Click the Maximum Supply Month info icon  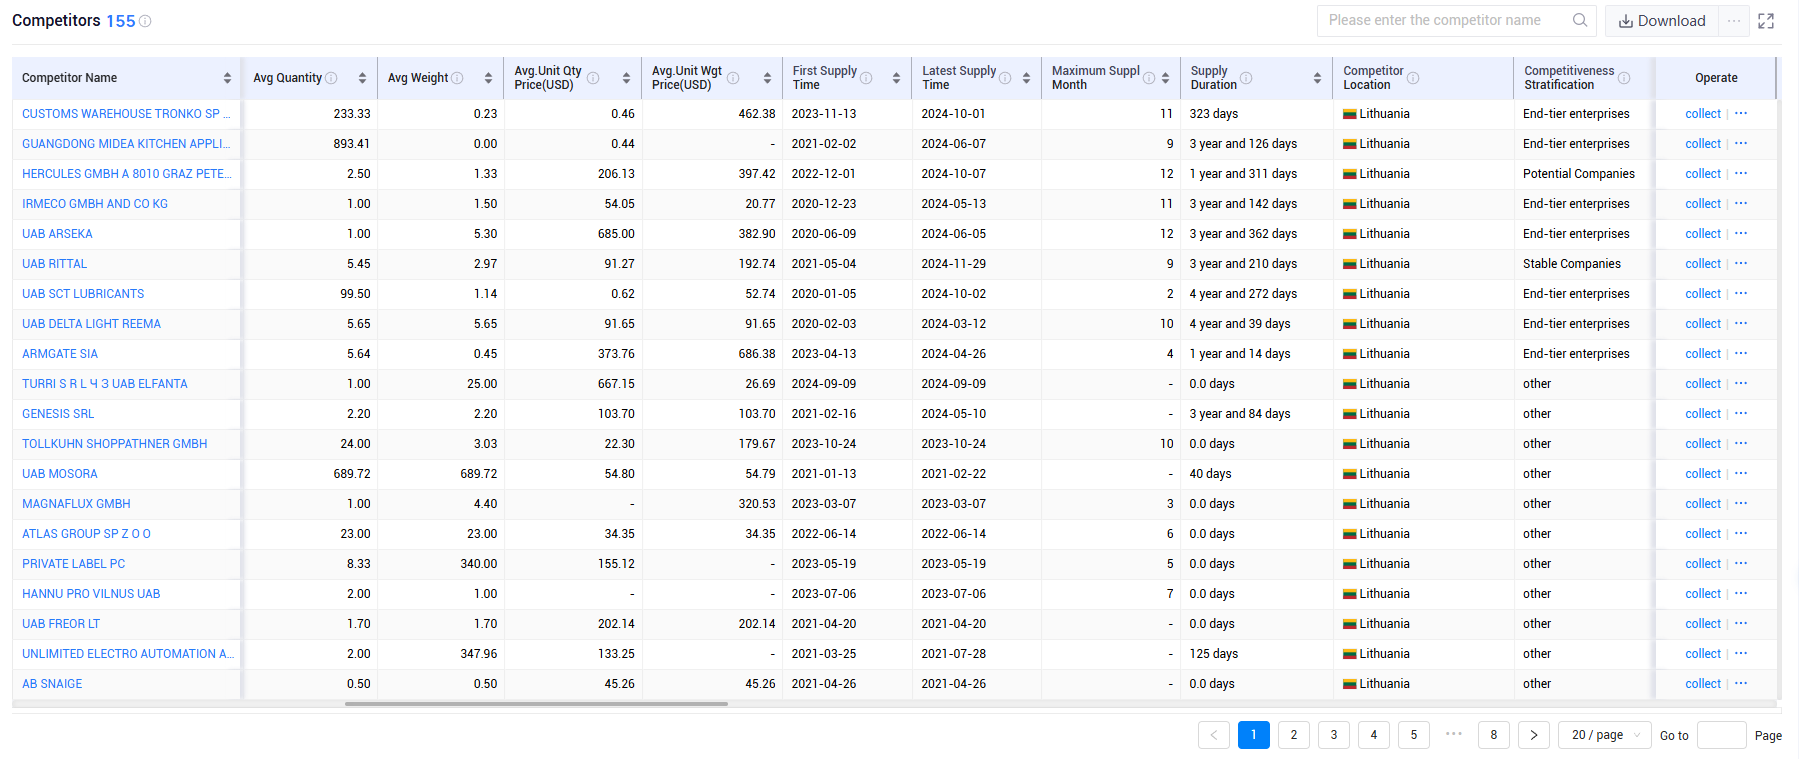pyautogui.click(x=1149, y=78)
